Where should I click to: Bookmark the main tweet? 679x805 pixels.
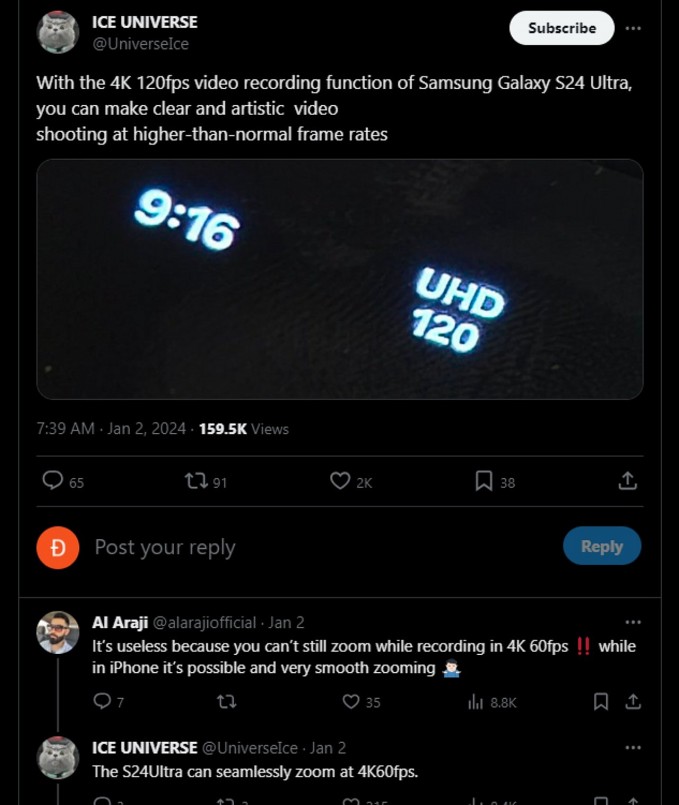(x=484, y=481)
